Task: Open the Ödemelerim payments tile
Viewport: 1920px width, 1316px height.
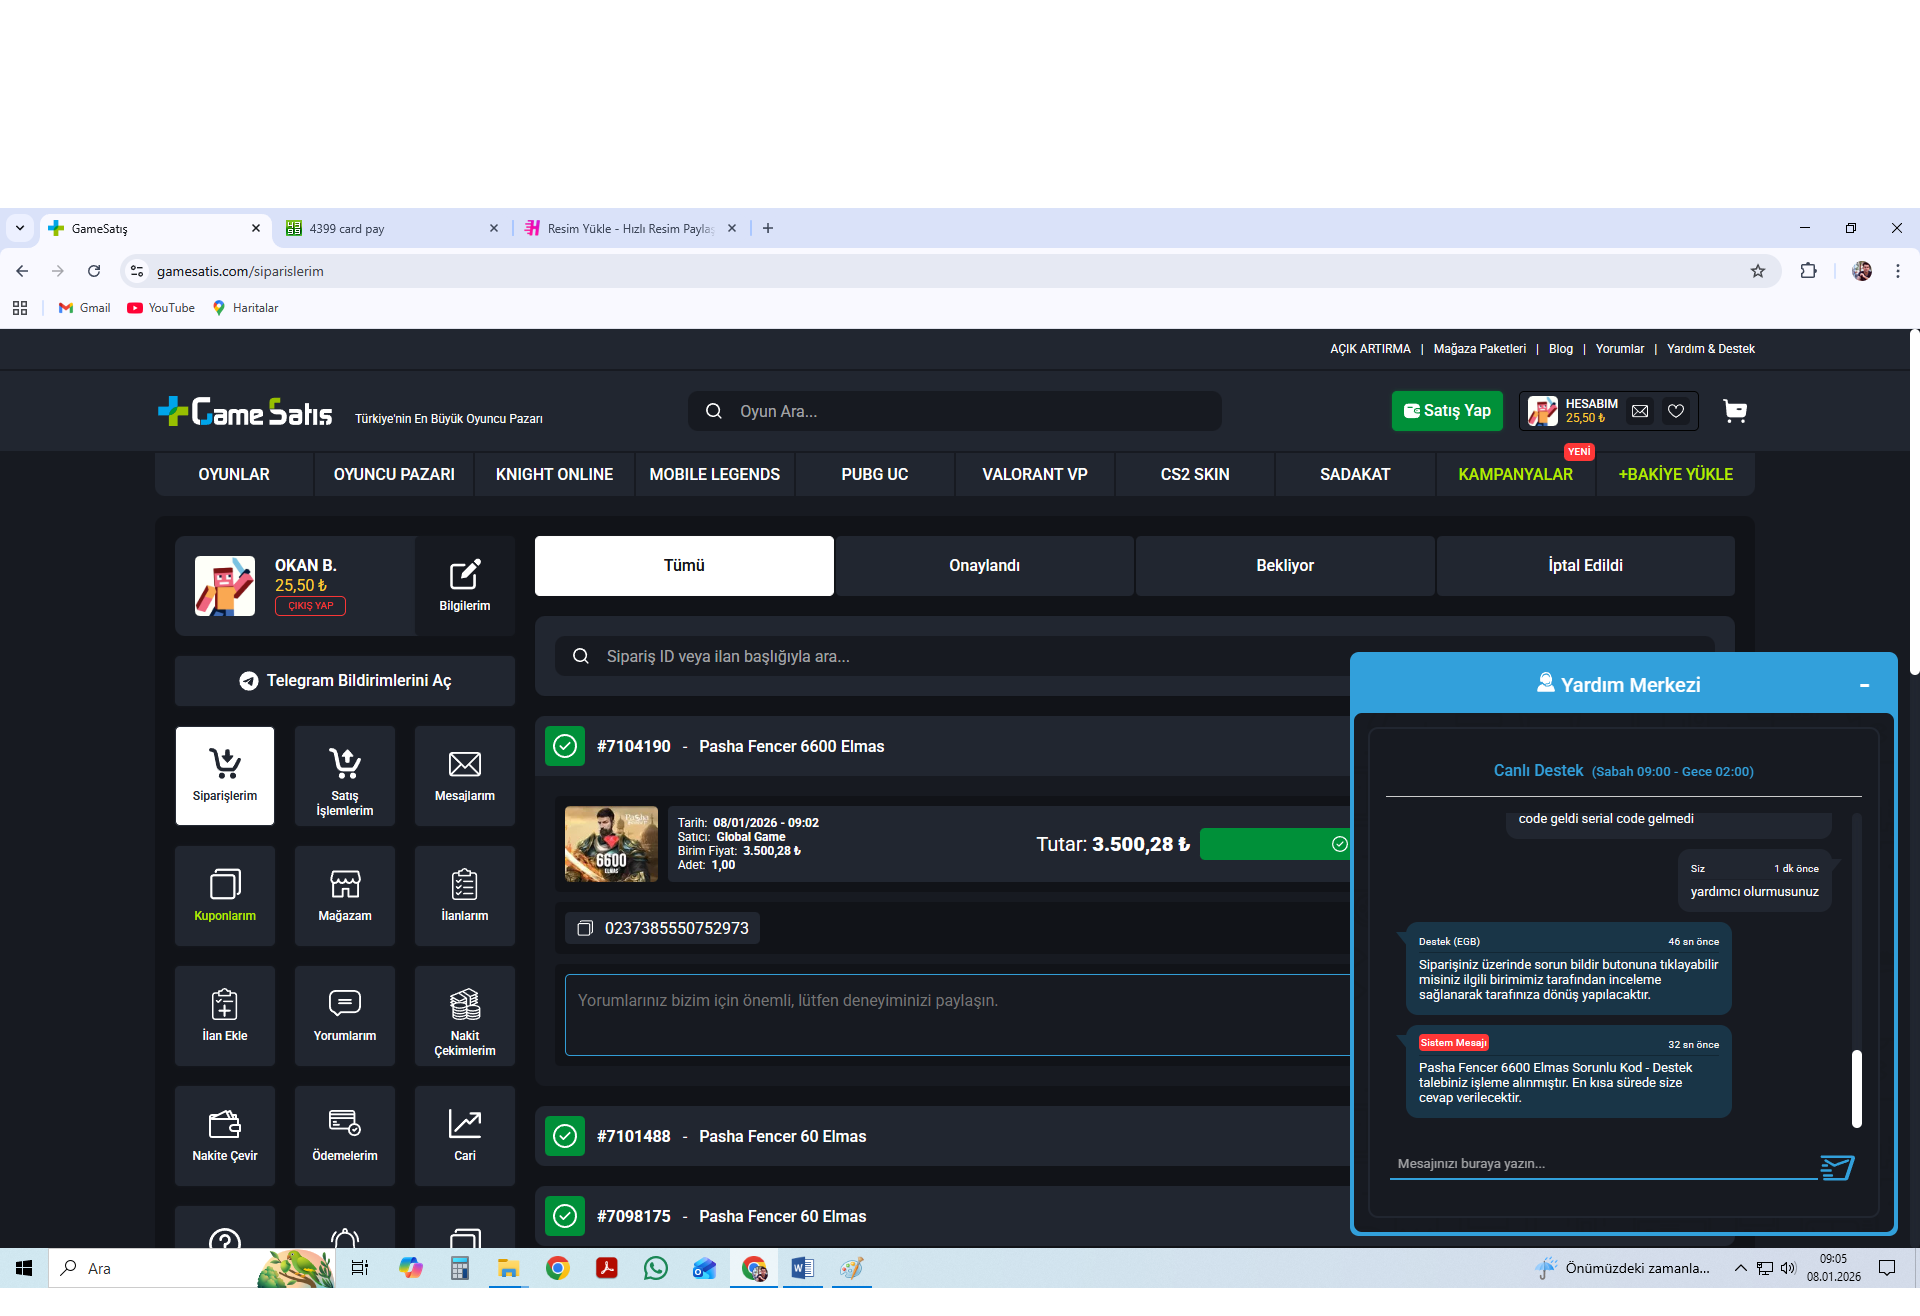Action: [x=345, y=1136]
